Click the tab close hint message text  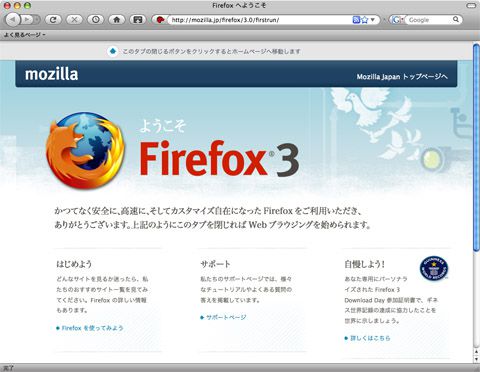[211, 51]
